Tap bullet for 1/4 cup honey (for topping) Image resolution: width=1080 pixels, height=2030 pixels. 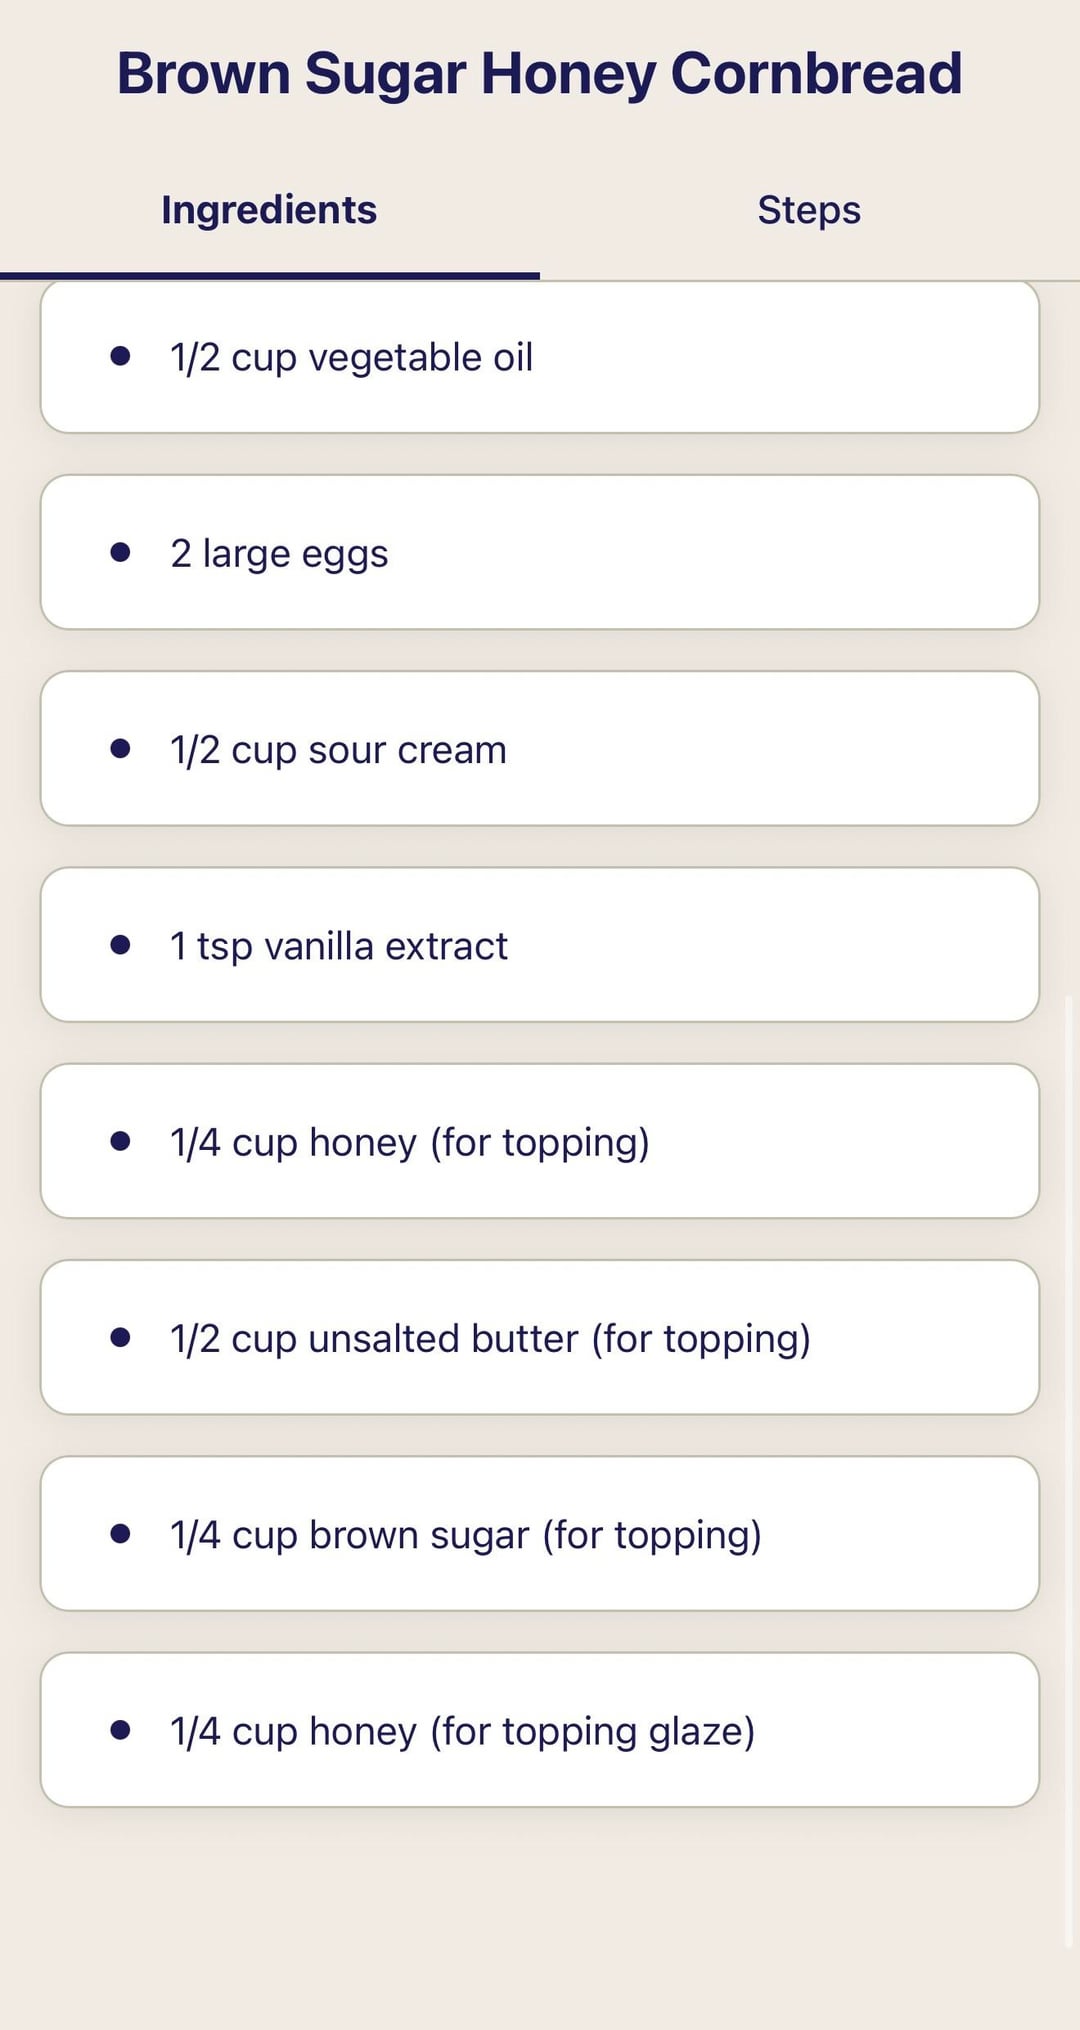pyautogui.click(x=121, y=1141)
